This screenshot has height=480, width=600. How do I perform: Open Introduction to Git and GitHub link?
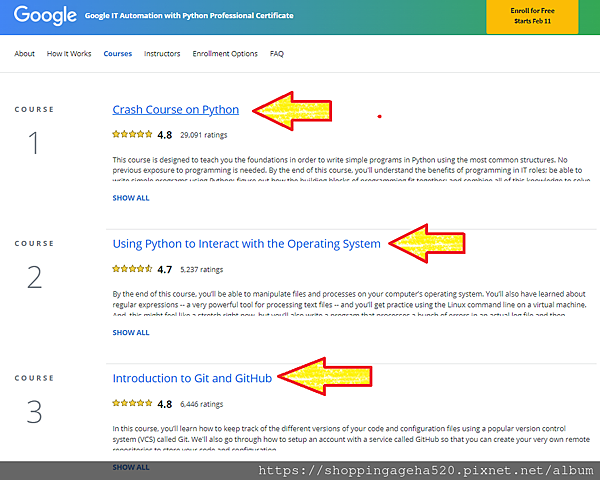point(192,378)
